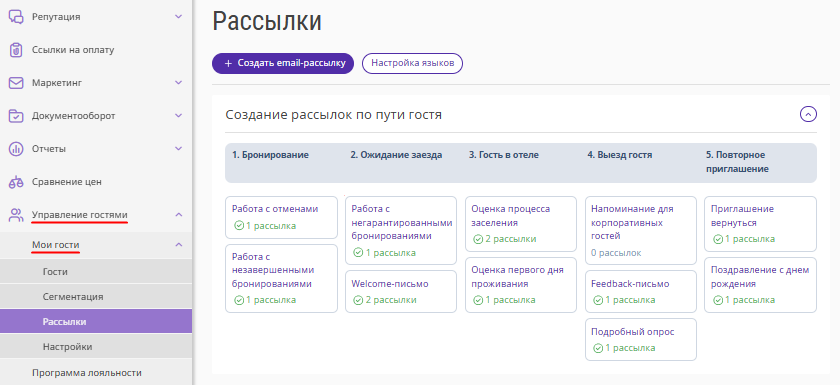The height and width of the screenshot is (385, 840).
Task: Click Настройка языков button
Action: (412, 63)
